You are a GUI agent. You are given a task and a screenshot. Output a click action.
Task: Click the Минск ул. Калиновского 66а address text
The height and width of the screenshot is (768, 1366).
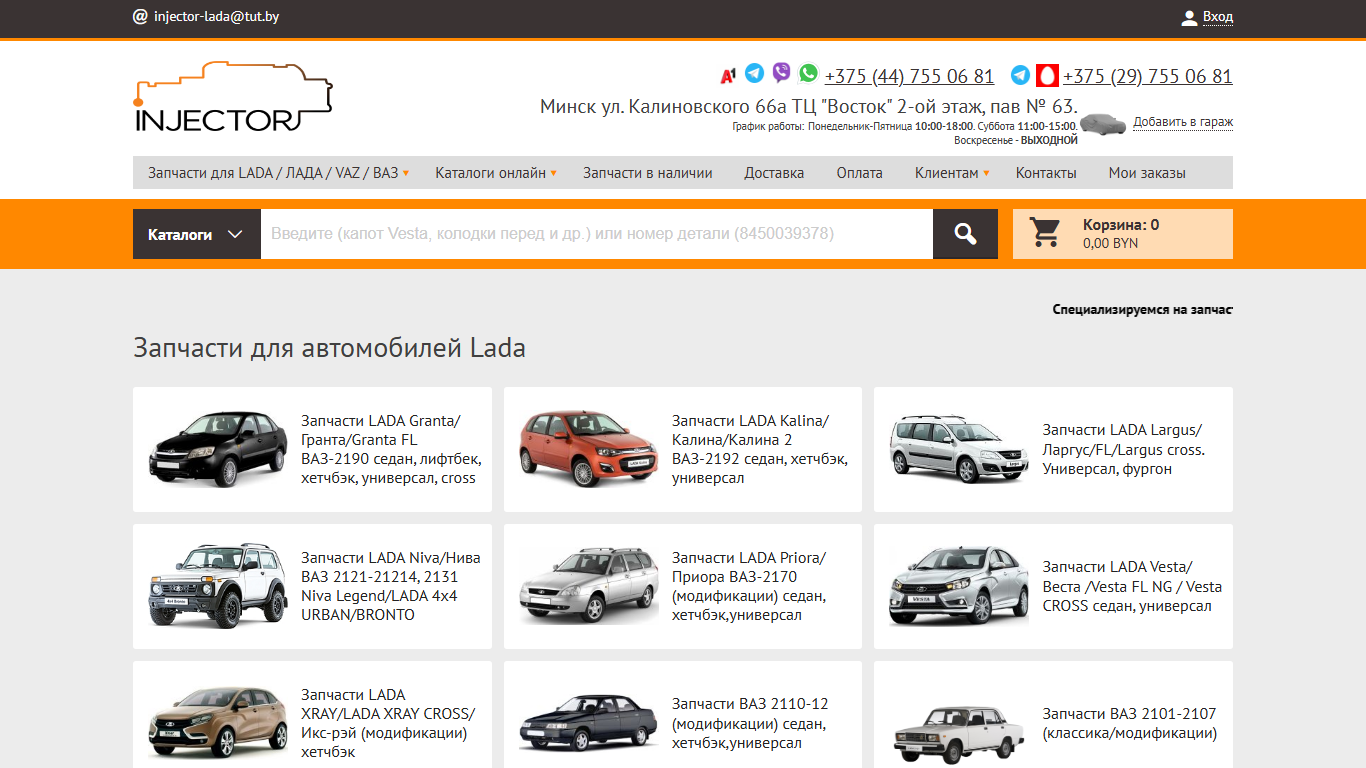point(808,106)
